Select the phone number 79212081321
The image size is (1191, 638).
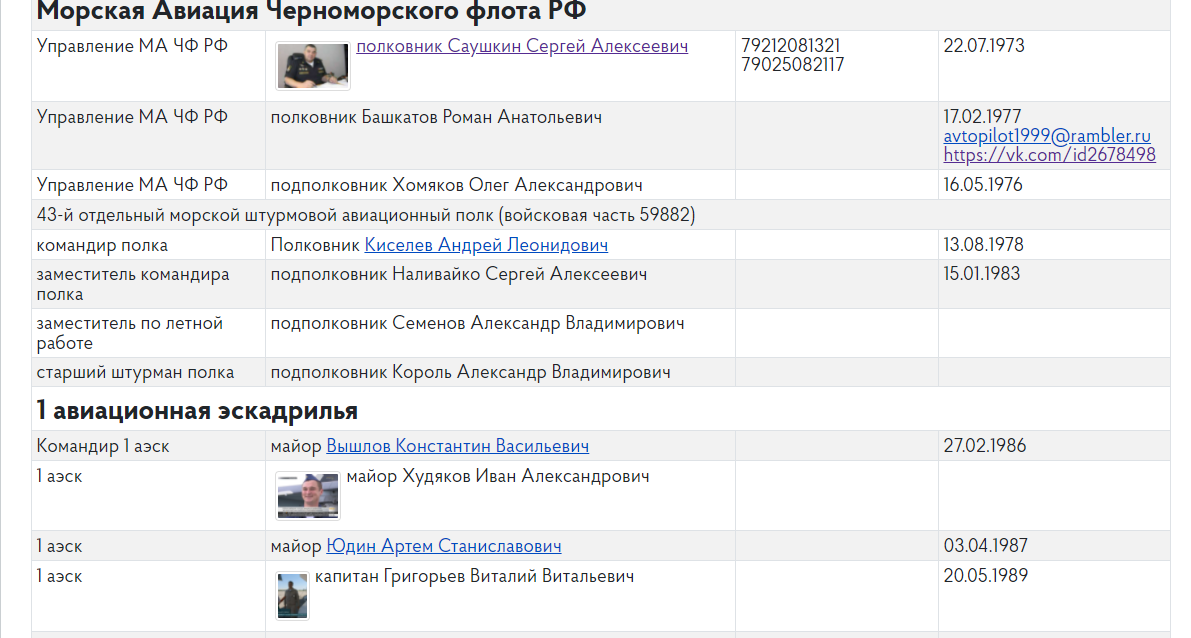(x=789, y=45)
